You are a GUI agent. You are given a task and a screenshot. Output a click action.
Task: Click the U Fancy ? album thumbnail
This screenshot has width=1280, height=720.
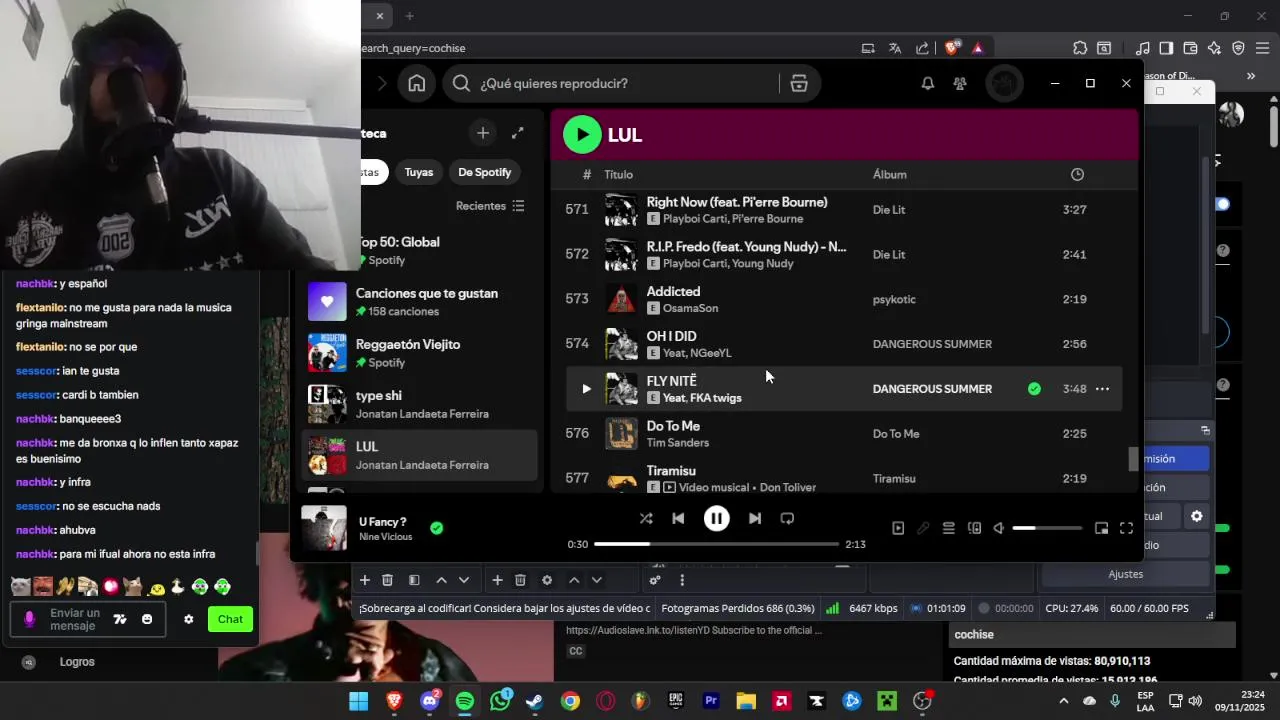click(324, 528)
